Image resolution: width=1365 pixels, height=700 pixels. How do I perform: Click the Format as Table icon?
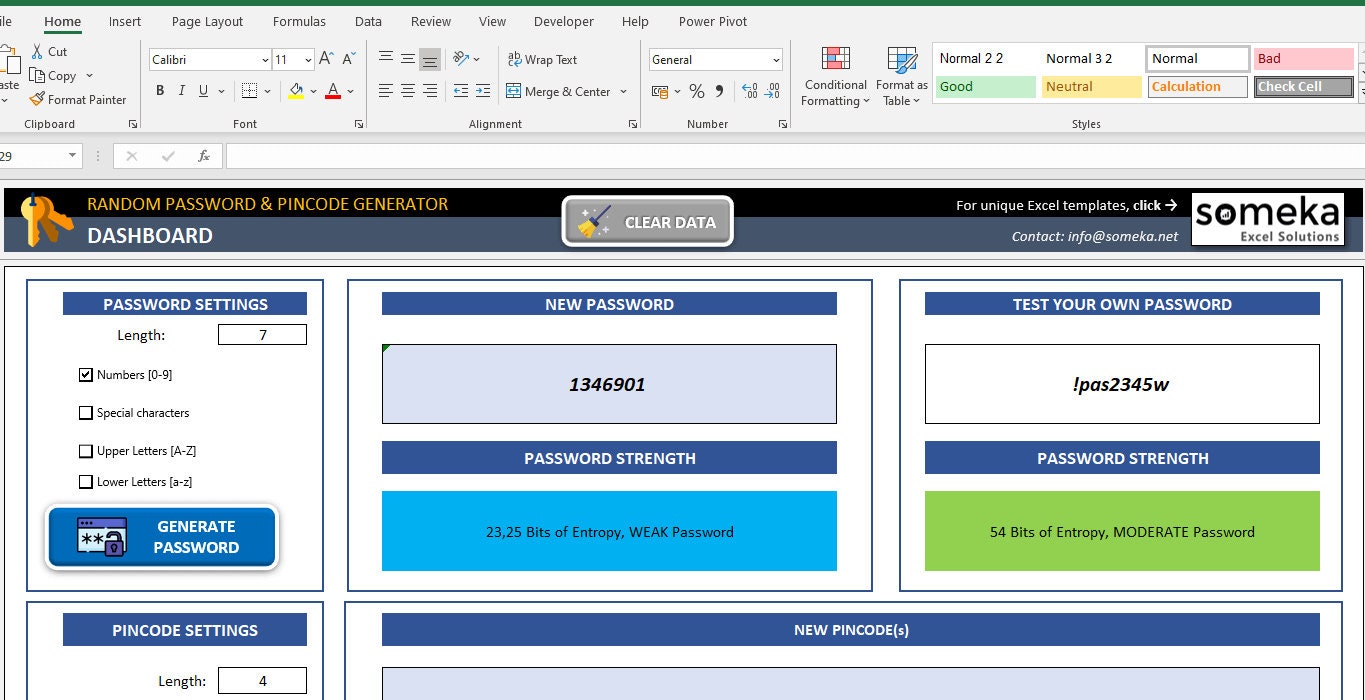pos(900,75)
